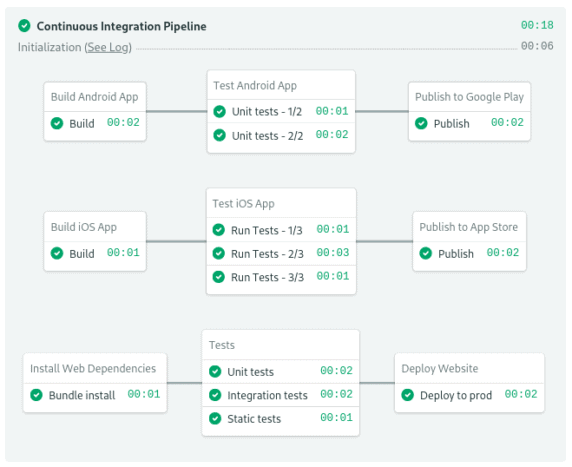Open the Integration tests job
572x467 pixels.
point(281,395)
